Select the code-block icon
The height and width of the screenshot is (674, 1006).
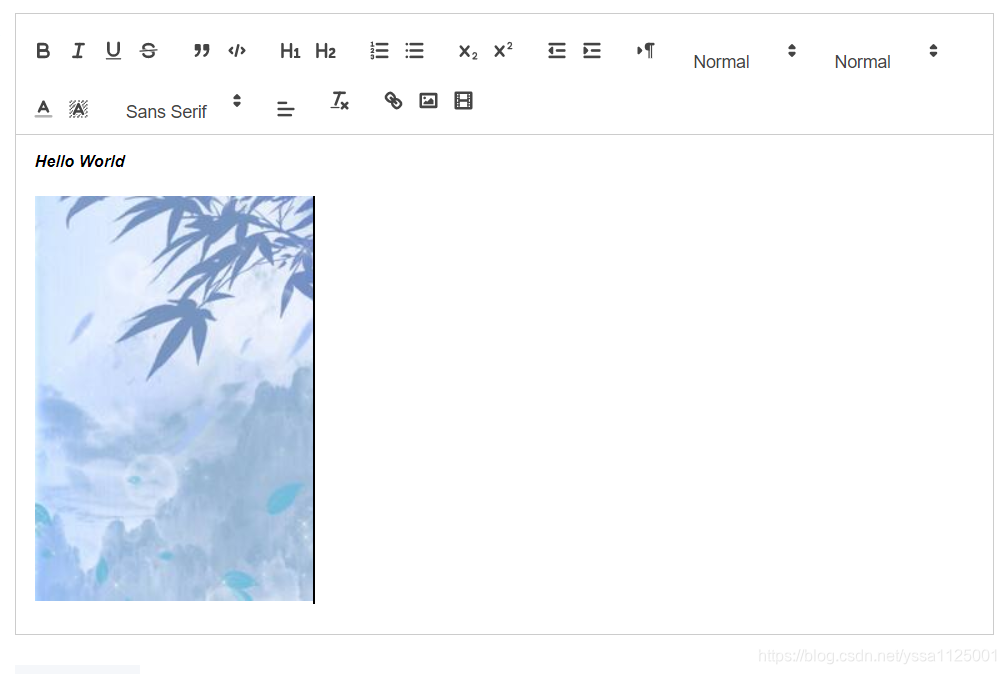237,50
